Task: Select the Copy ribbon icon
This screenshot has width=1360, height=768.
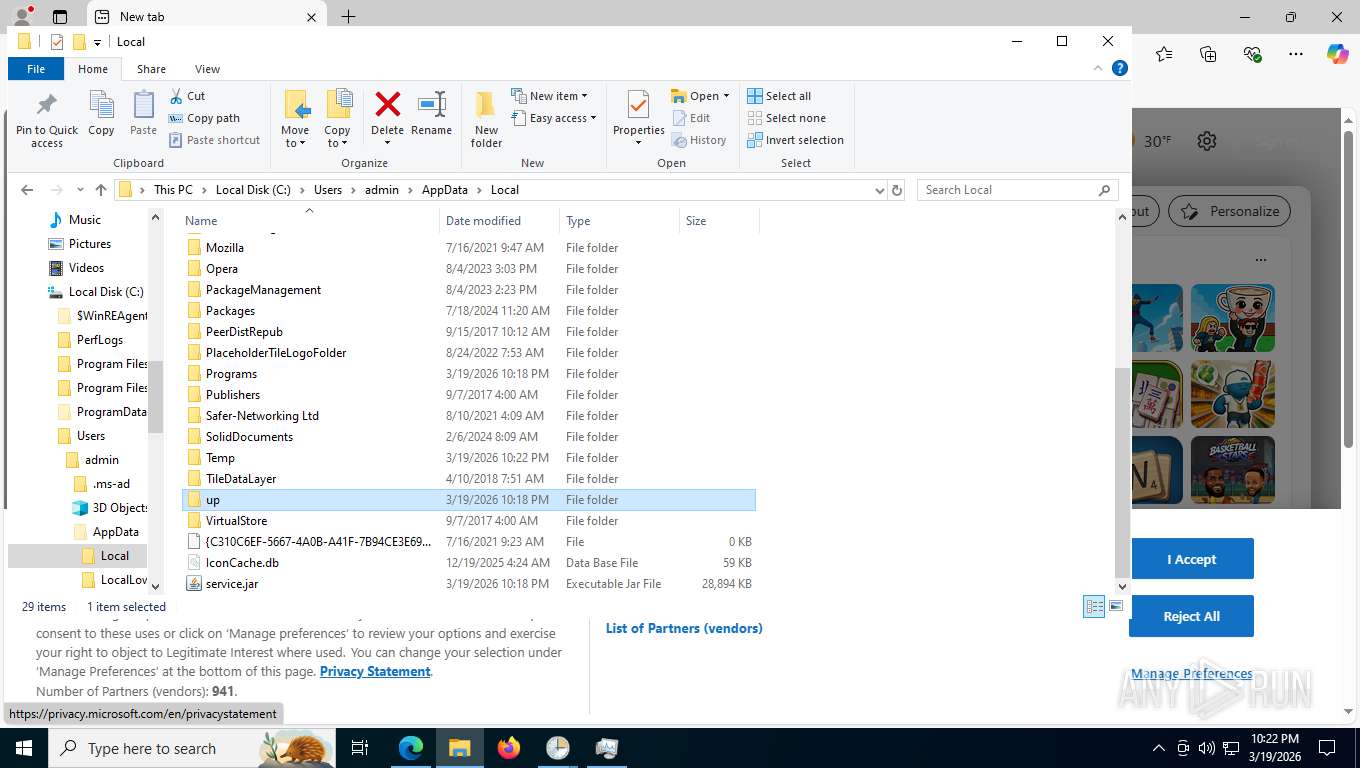Action: (101, 114)
